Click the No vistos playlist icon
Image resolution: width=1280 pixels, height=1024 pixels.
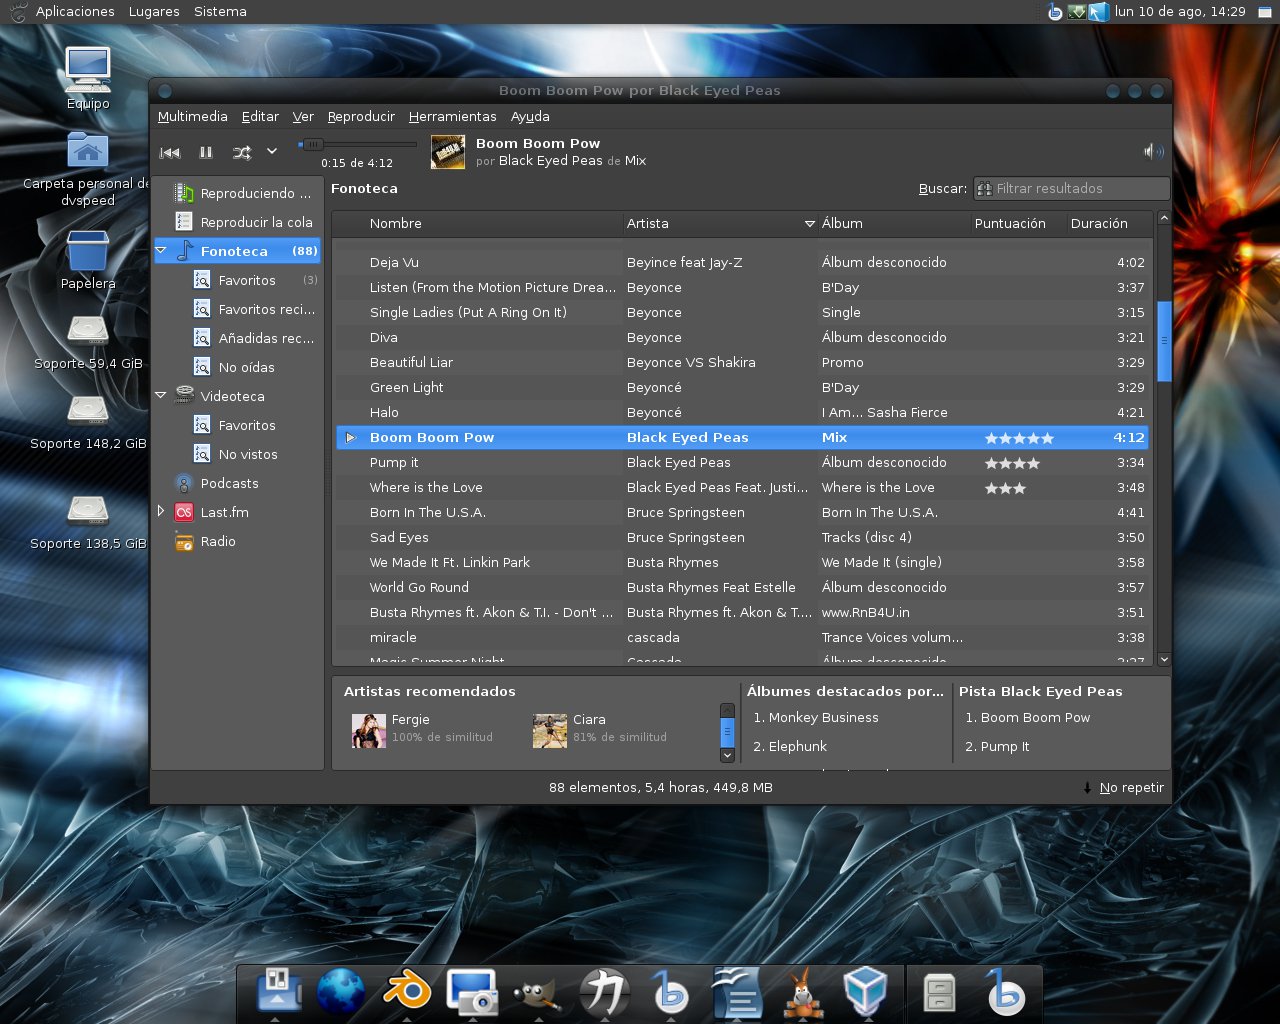tap(202, 454)
